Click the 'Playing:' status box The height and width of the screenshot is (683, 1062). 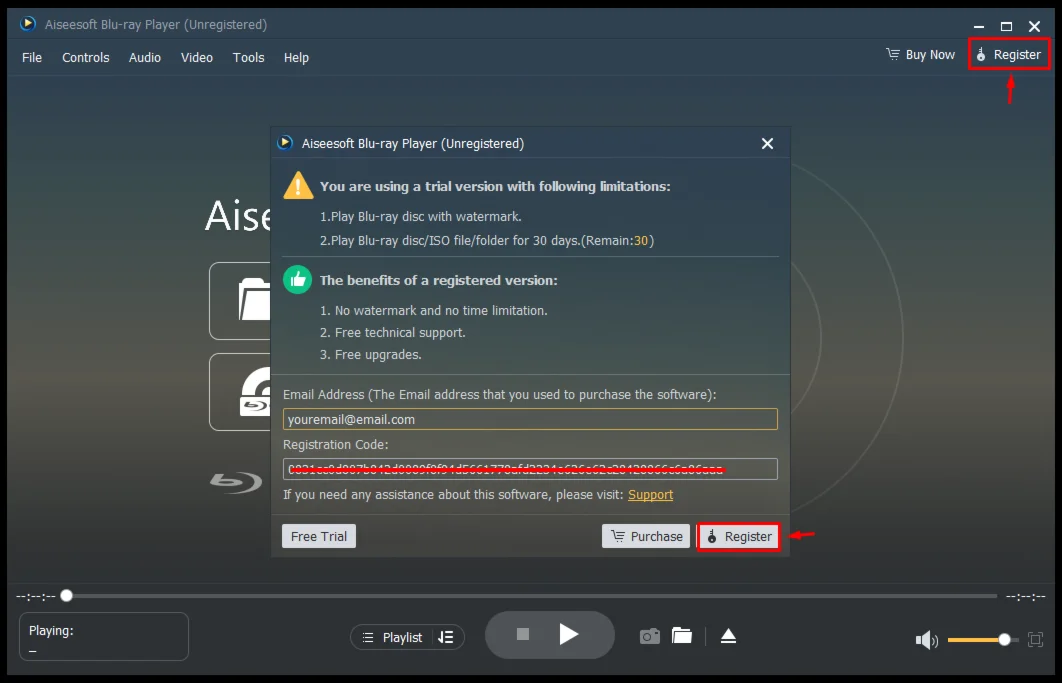[104, 636]
